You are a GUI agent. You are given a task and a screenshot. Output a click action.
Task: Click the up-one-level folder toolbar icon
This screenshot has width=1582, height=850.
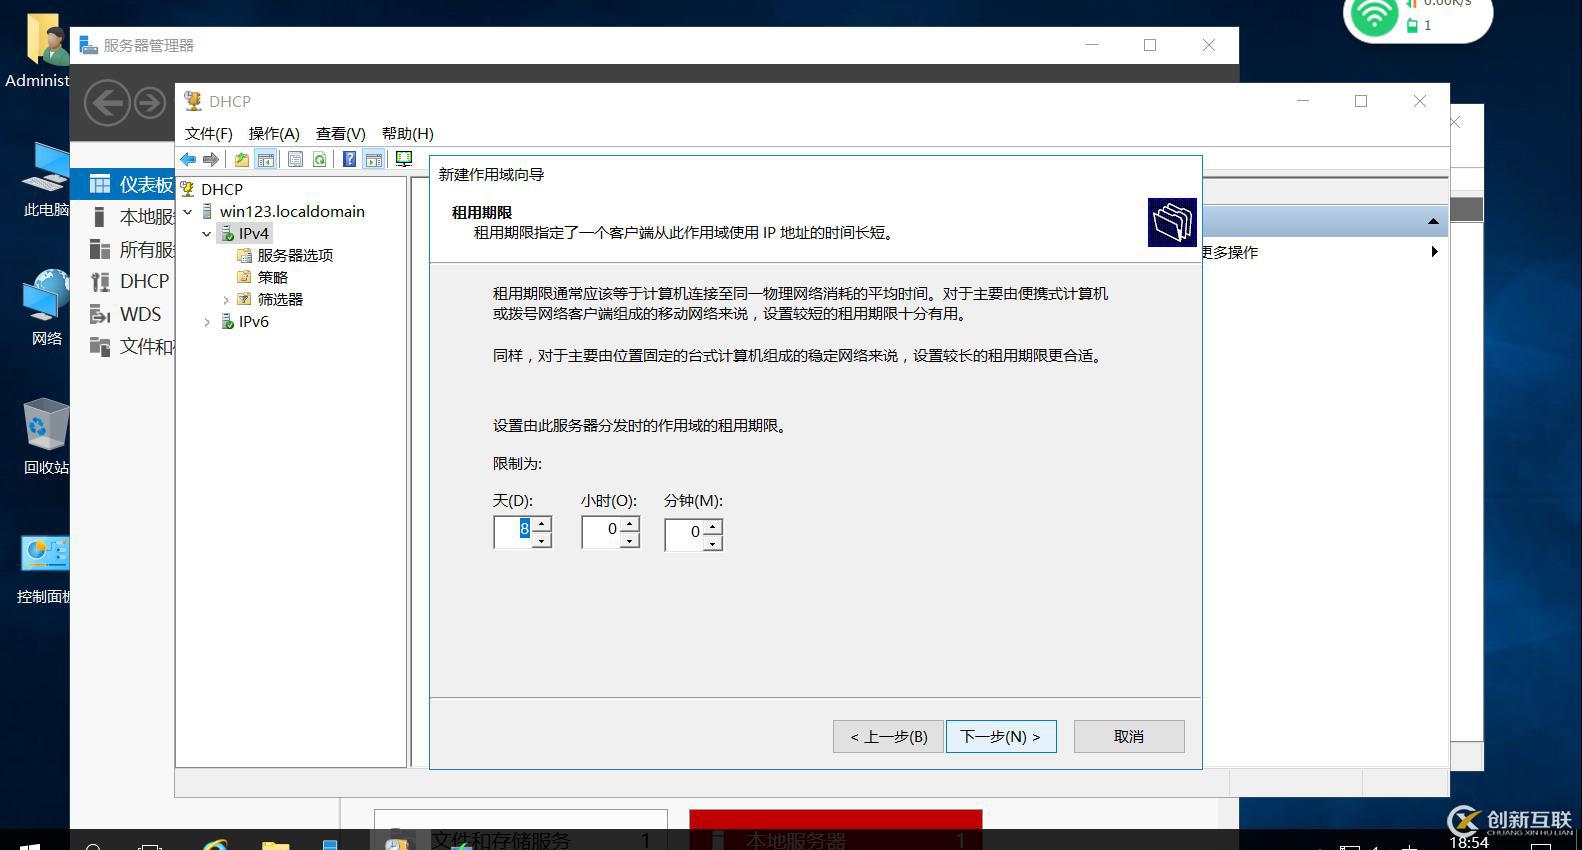point(242,159)
